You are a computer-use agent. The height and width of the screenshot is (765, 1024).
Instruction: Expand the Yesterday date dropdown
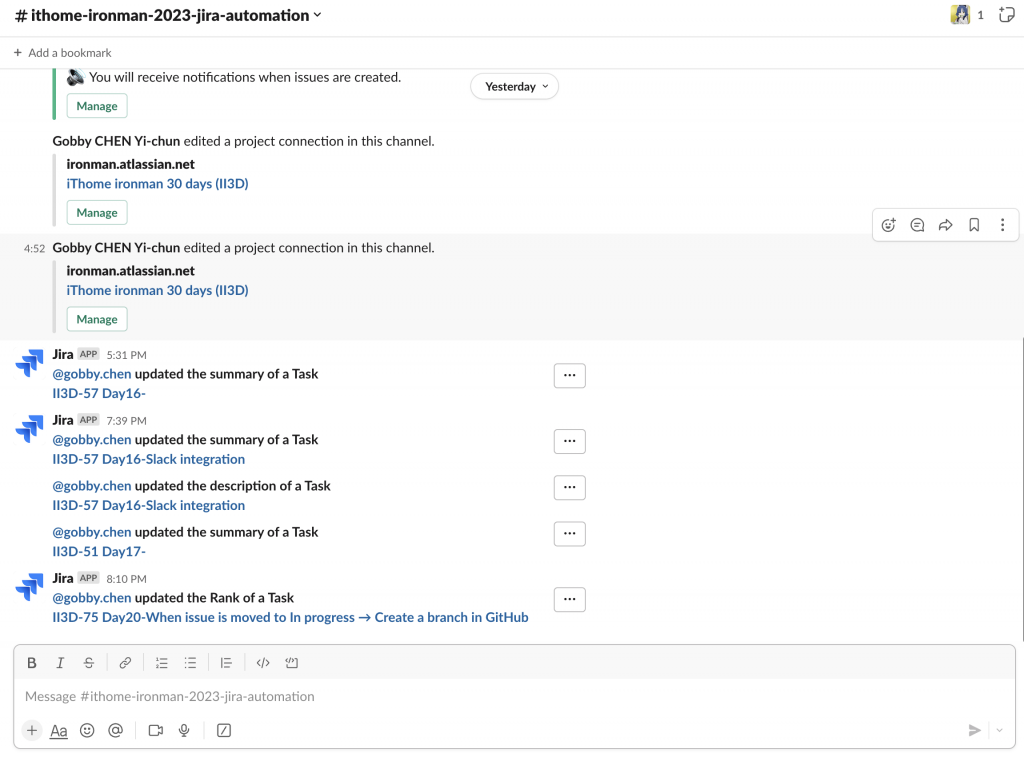point(515,87)
